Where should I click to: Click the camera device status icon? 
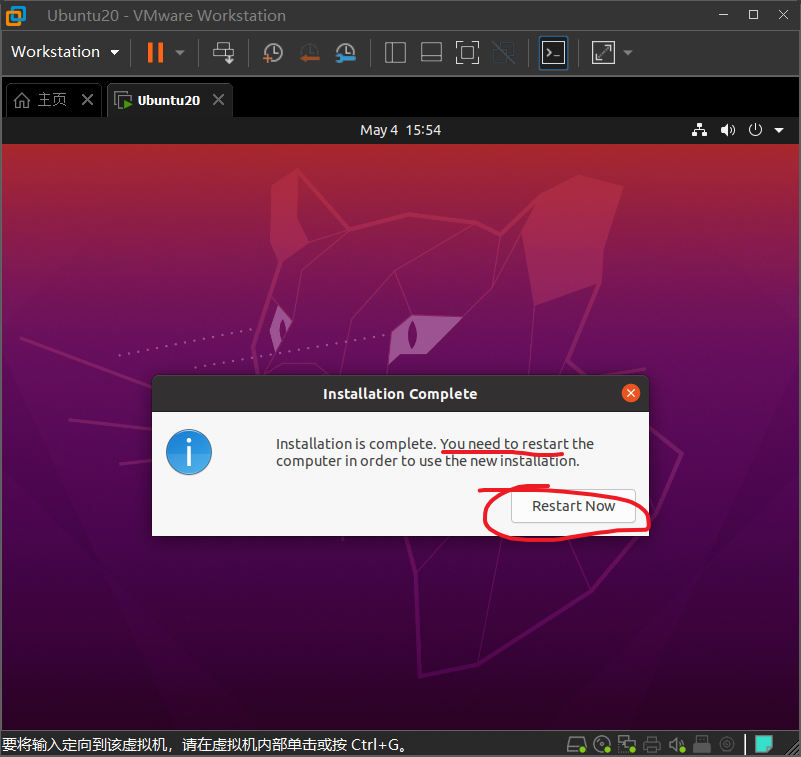727,744
